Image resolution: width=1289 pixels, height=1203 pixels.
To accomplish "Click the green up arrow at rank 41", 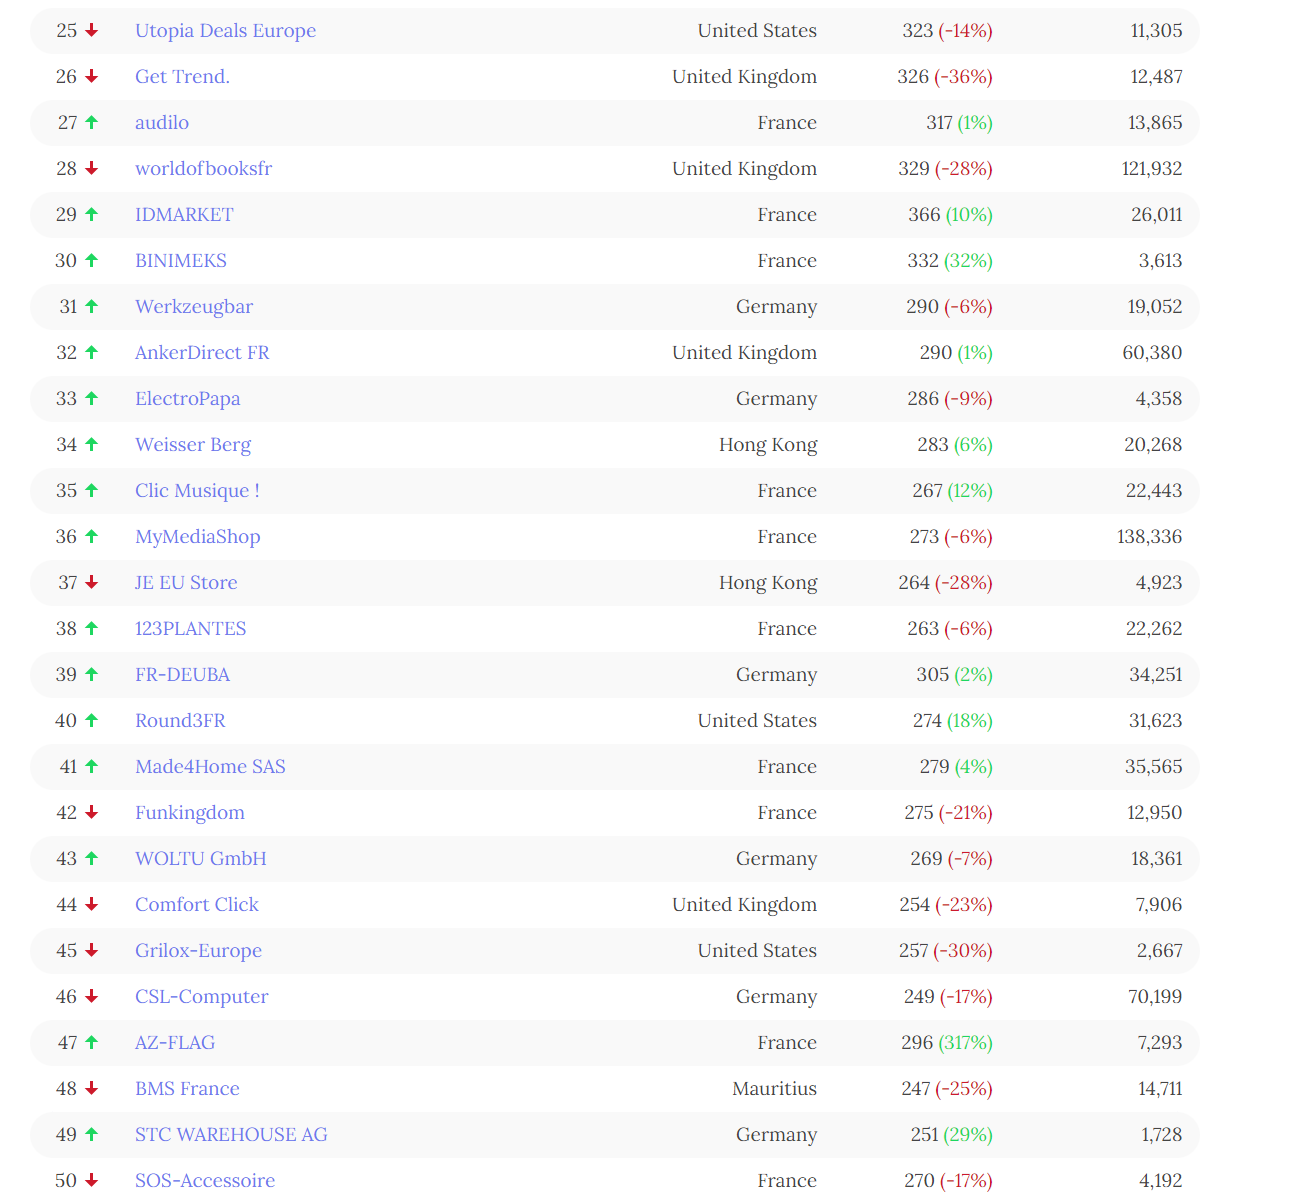I will tap(92, 767).
